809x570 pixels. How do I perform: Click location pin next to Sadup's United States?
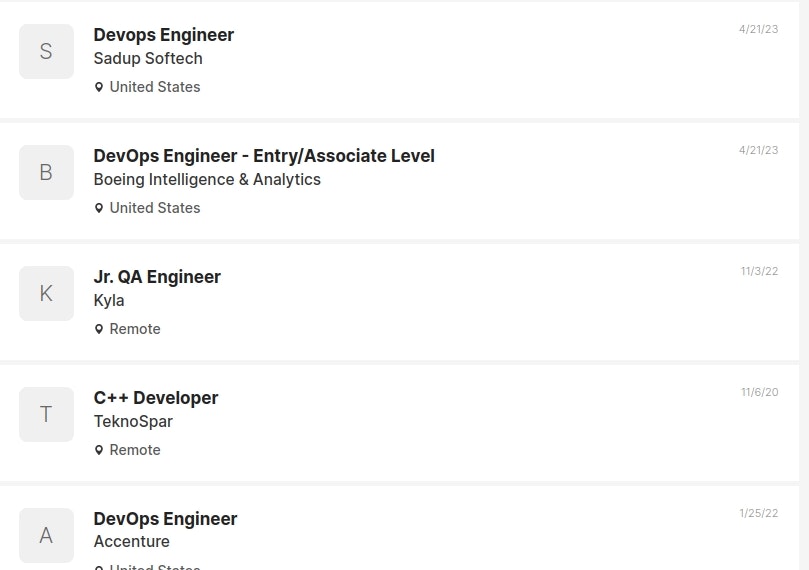pyautogui.click(x=99, y=87)
